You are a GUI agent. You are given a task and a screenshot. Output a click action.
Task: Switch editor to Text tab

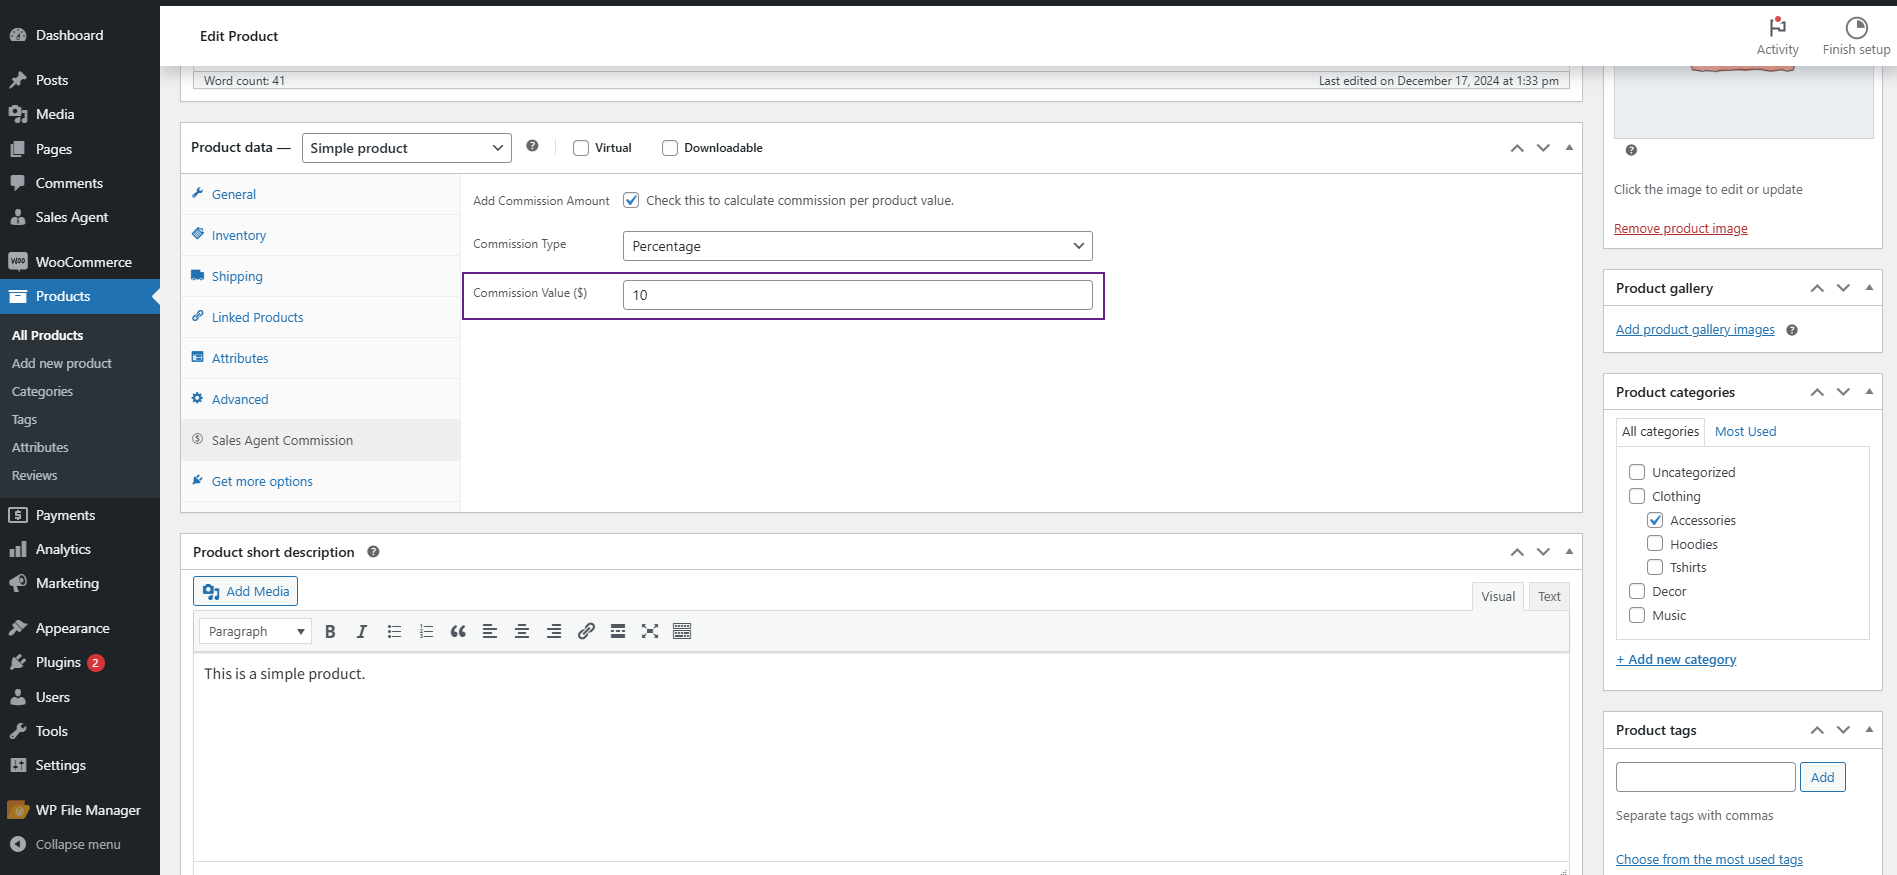tap(1549, 596)
